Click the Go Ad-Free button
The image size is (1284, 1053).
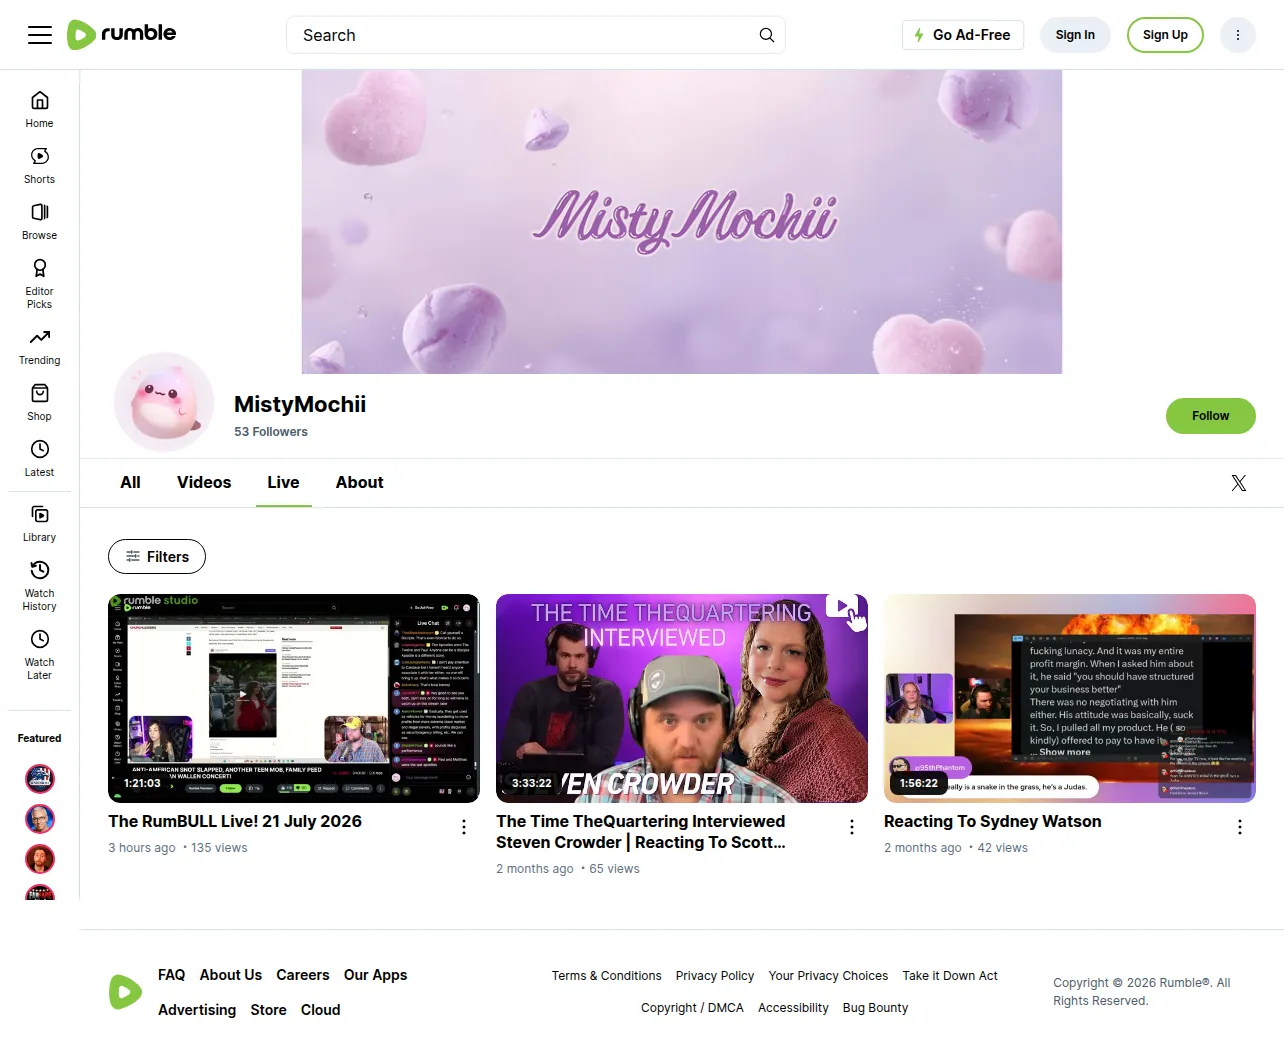(963, 35)
